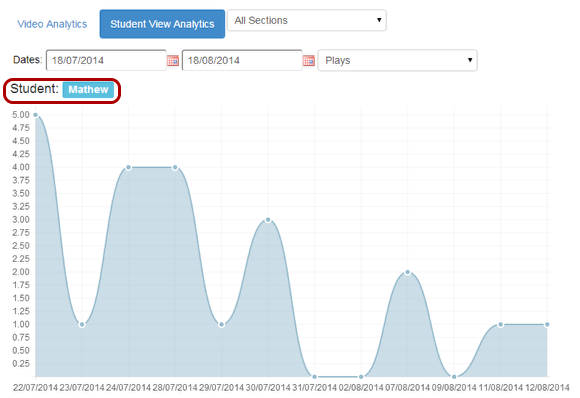Click the 30/07/2014 x-axis label
This screenshot has width=580, height=398.
coord(268,388)
